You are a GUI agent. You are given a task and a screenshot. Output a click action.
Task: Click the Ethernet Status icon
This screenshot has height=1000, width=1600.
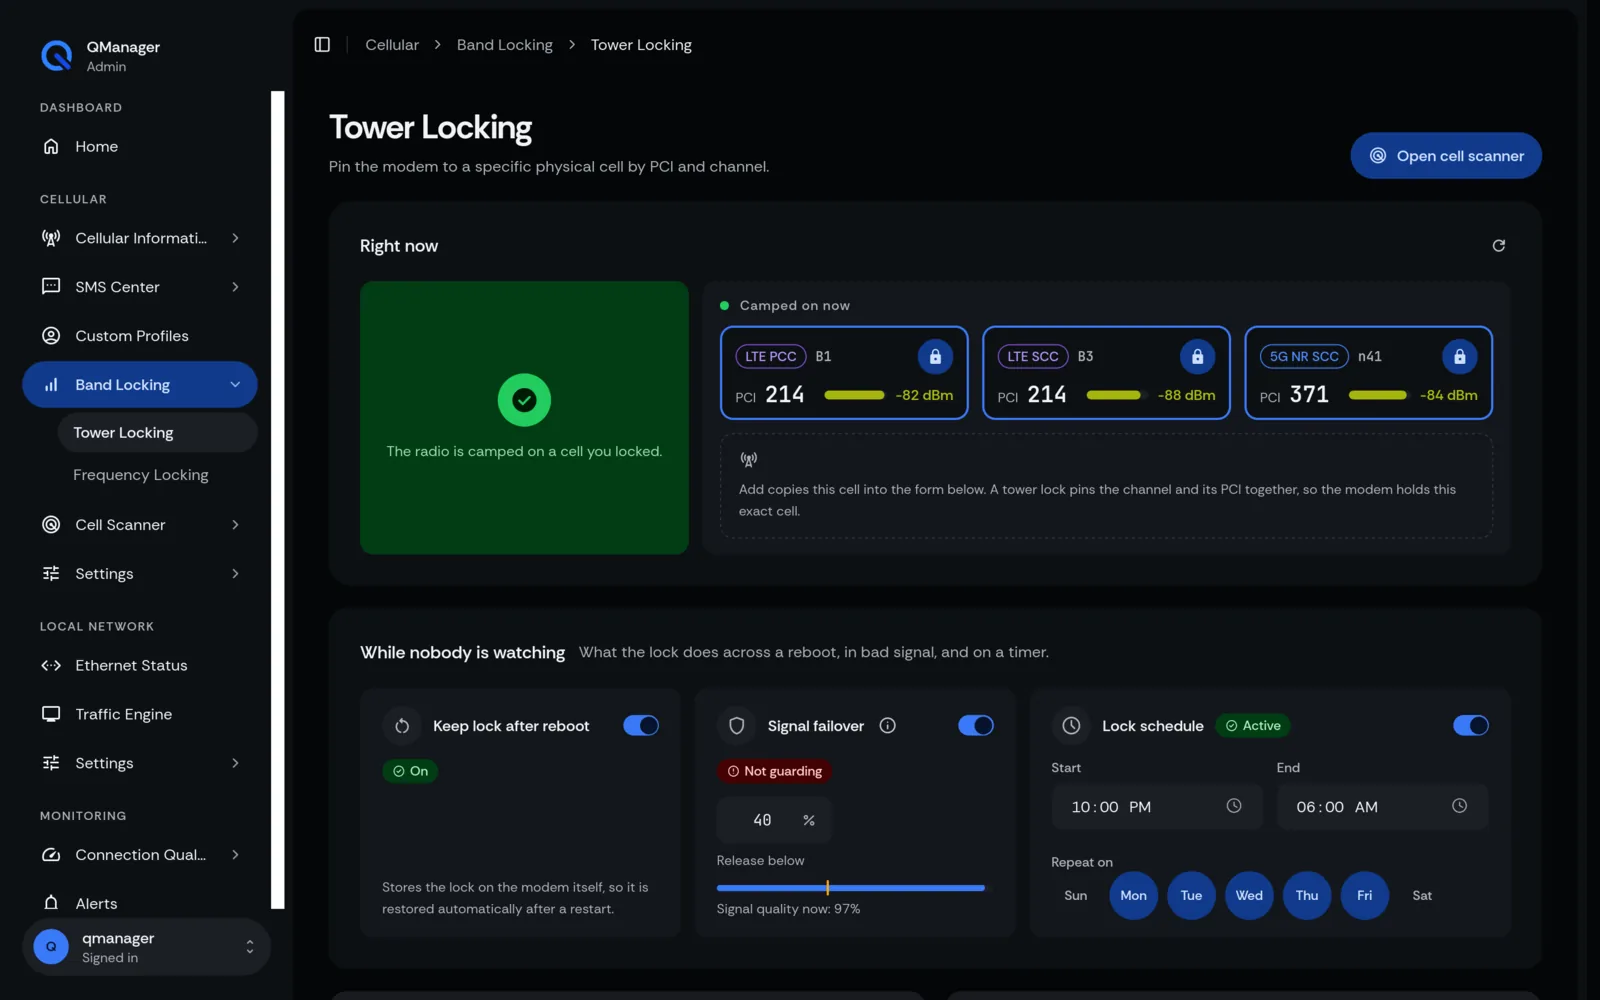51,665
